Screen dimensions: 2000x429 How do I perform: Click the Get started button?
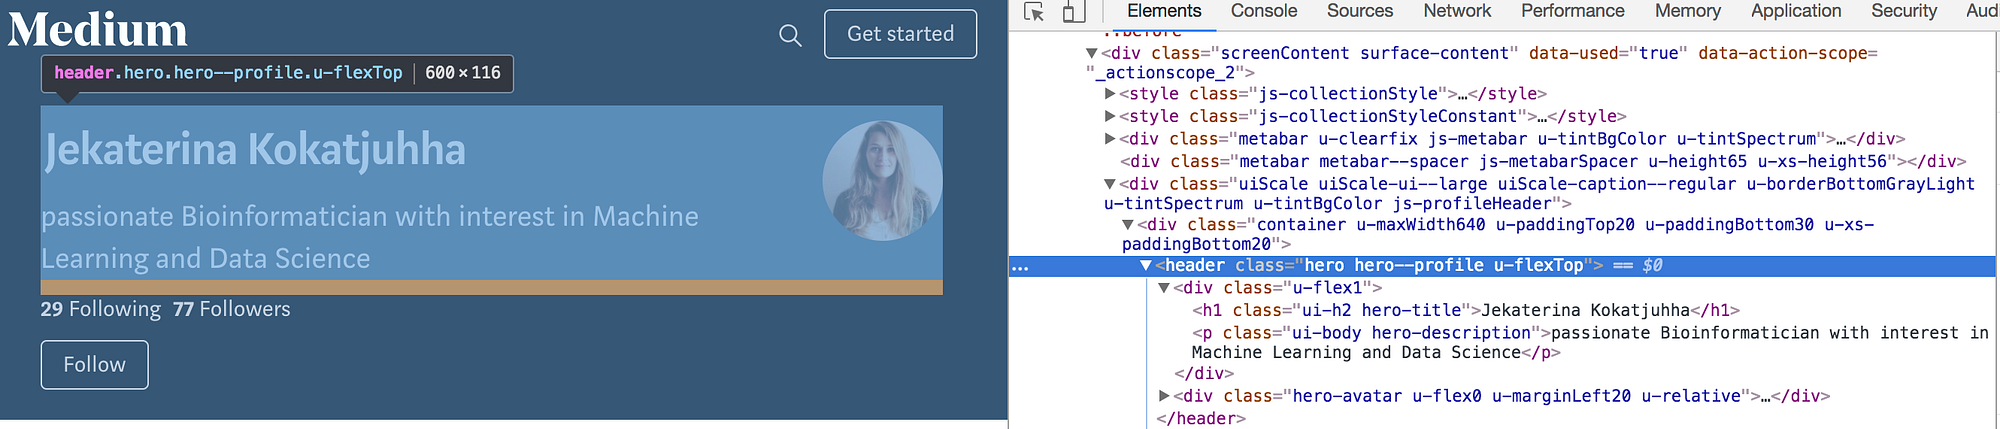(900, 34)
